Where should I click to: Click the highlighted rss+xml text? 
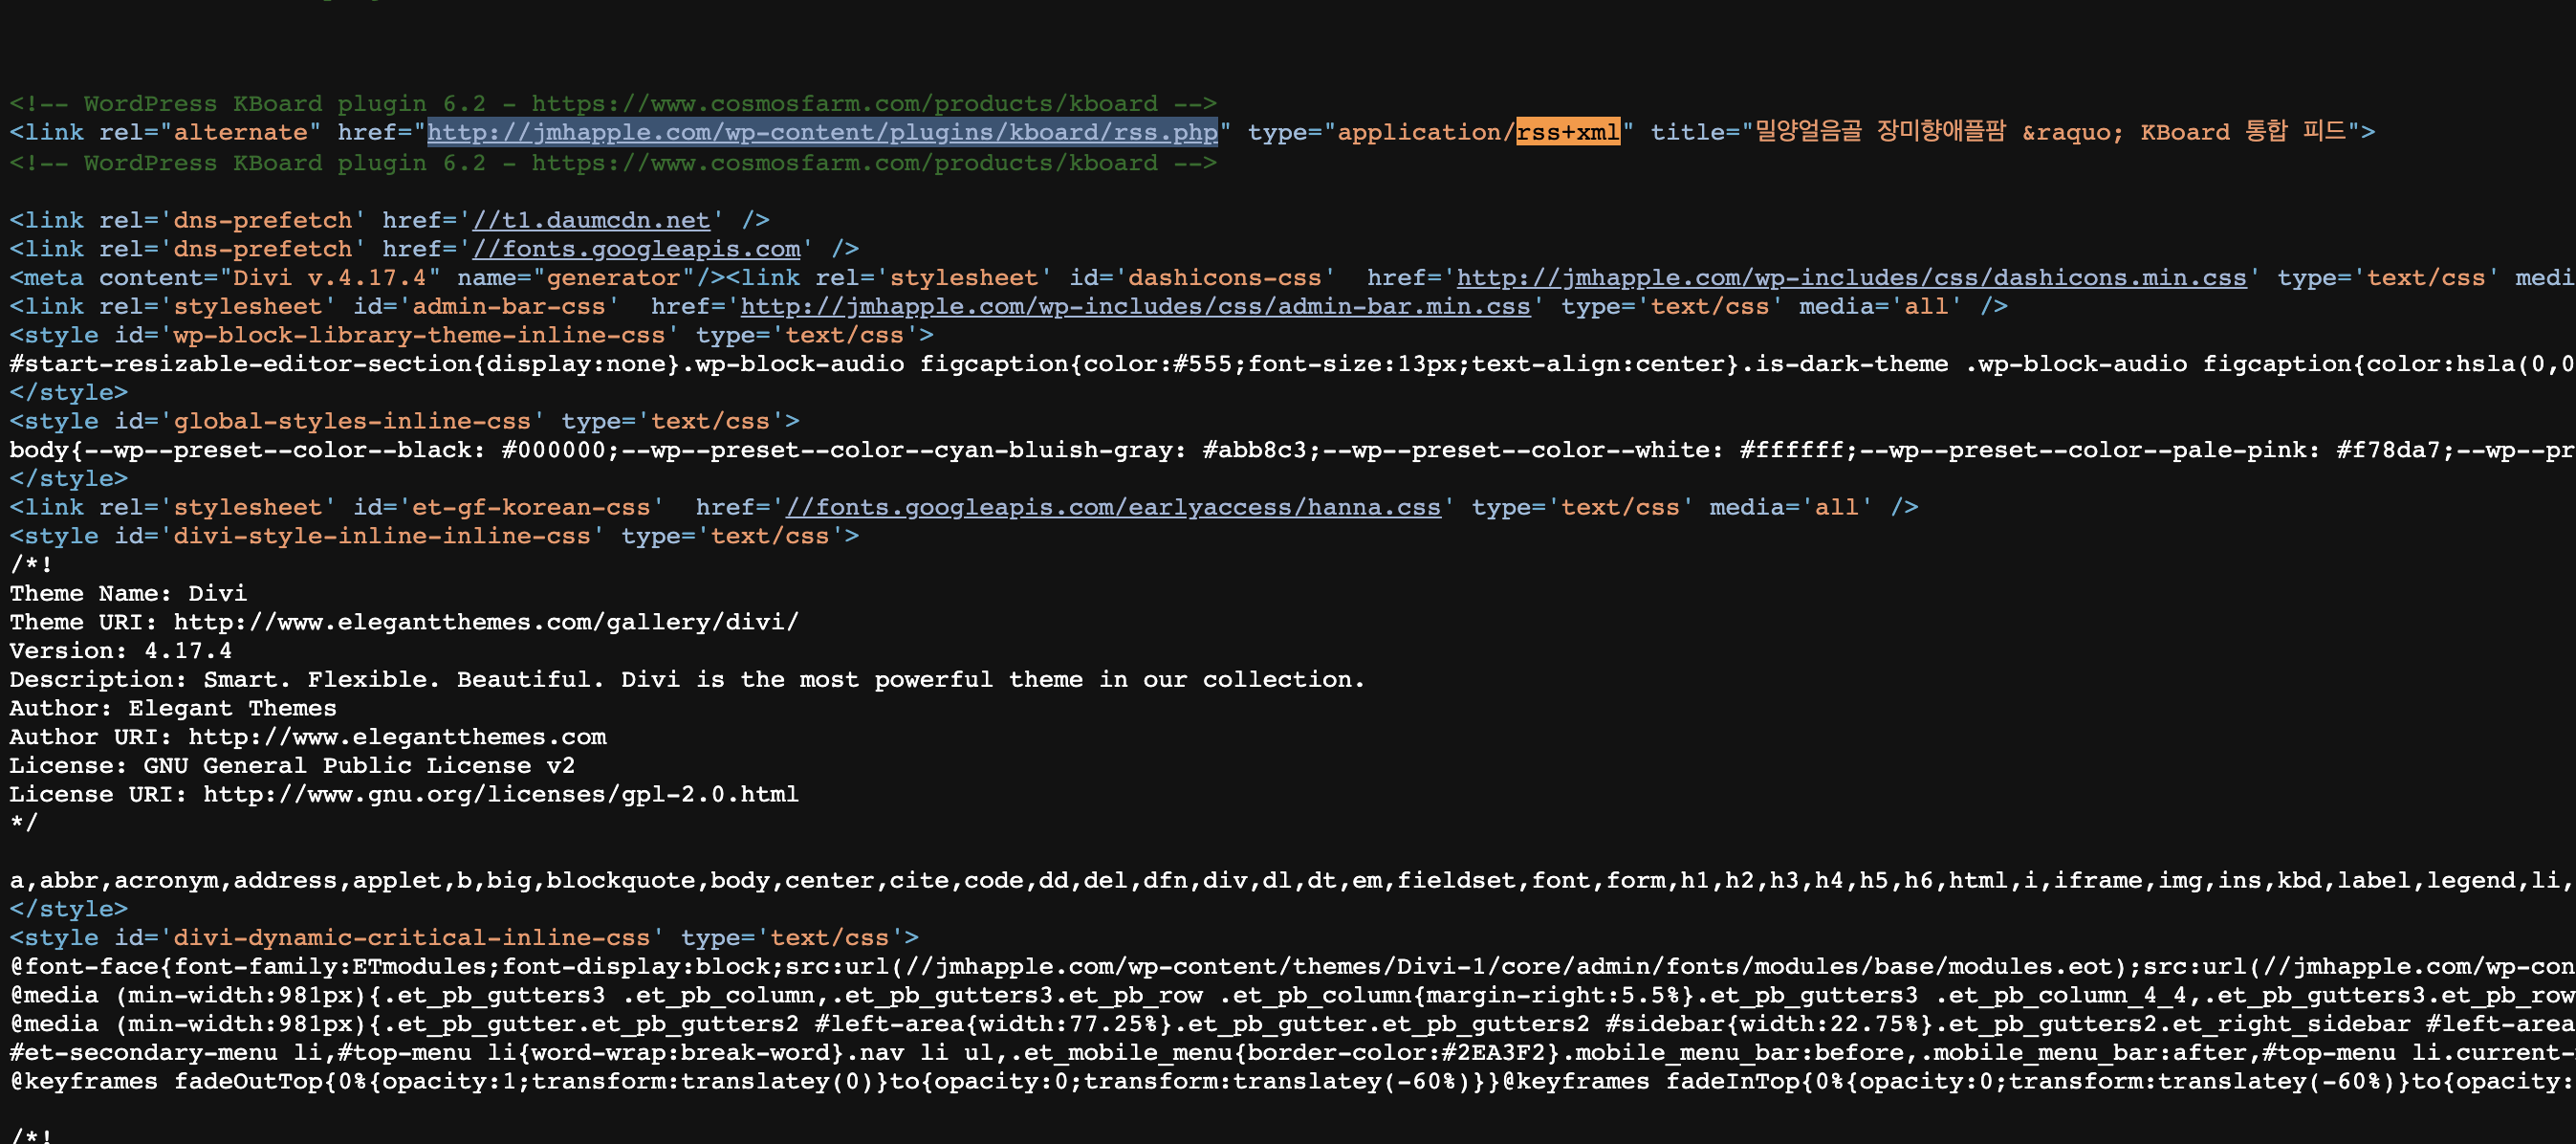click(x=1567, y=132)
